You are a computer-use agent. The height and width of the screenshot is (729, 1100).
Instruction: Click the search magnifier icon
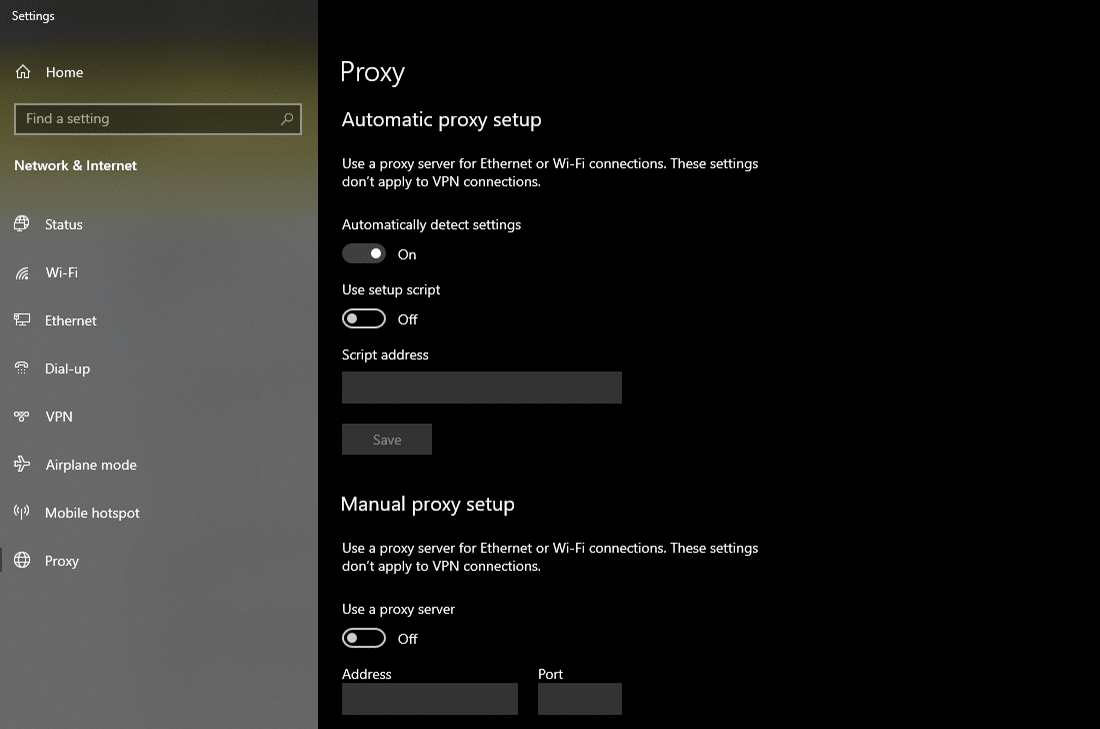click(287, 119)
